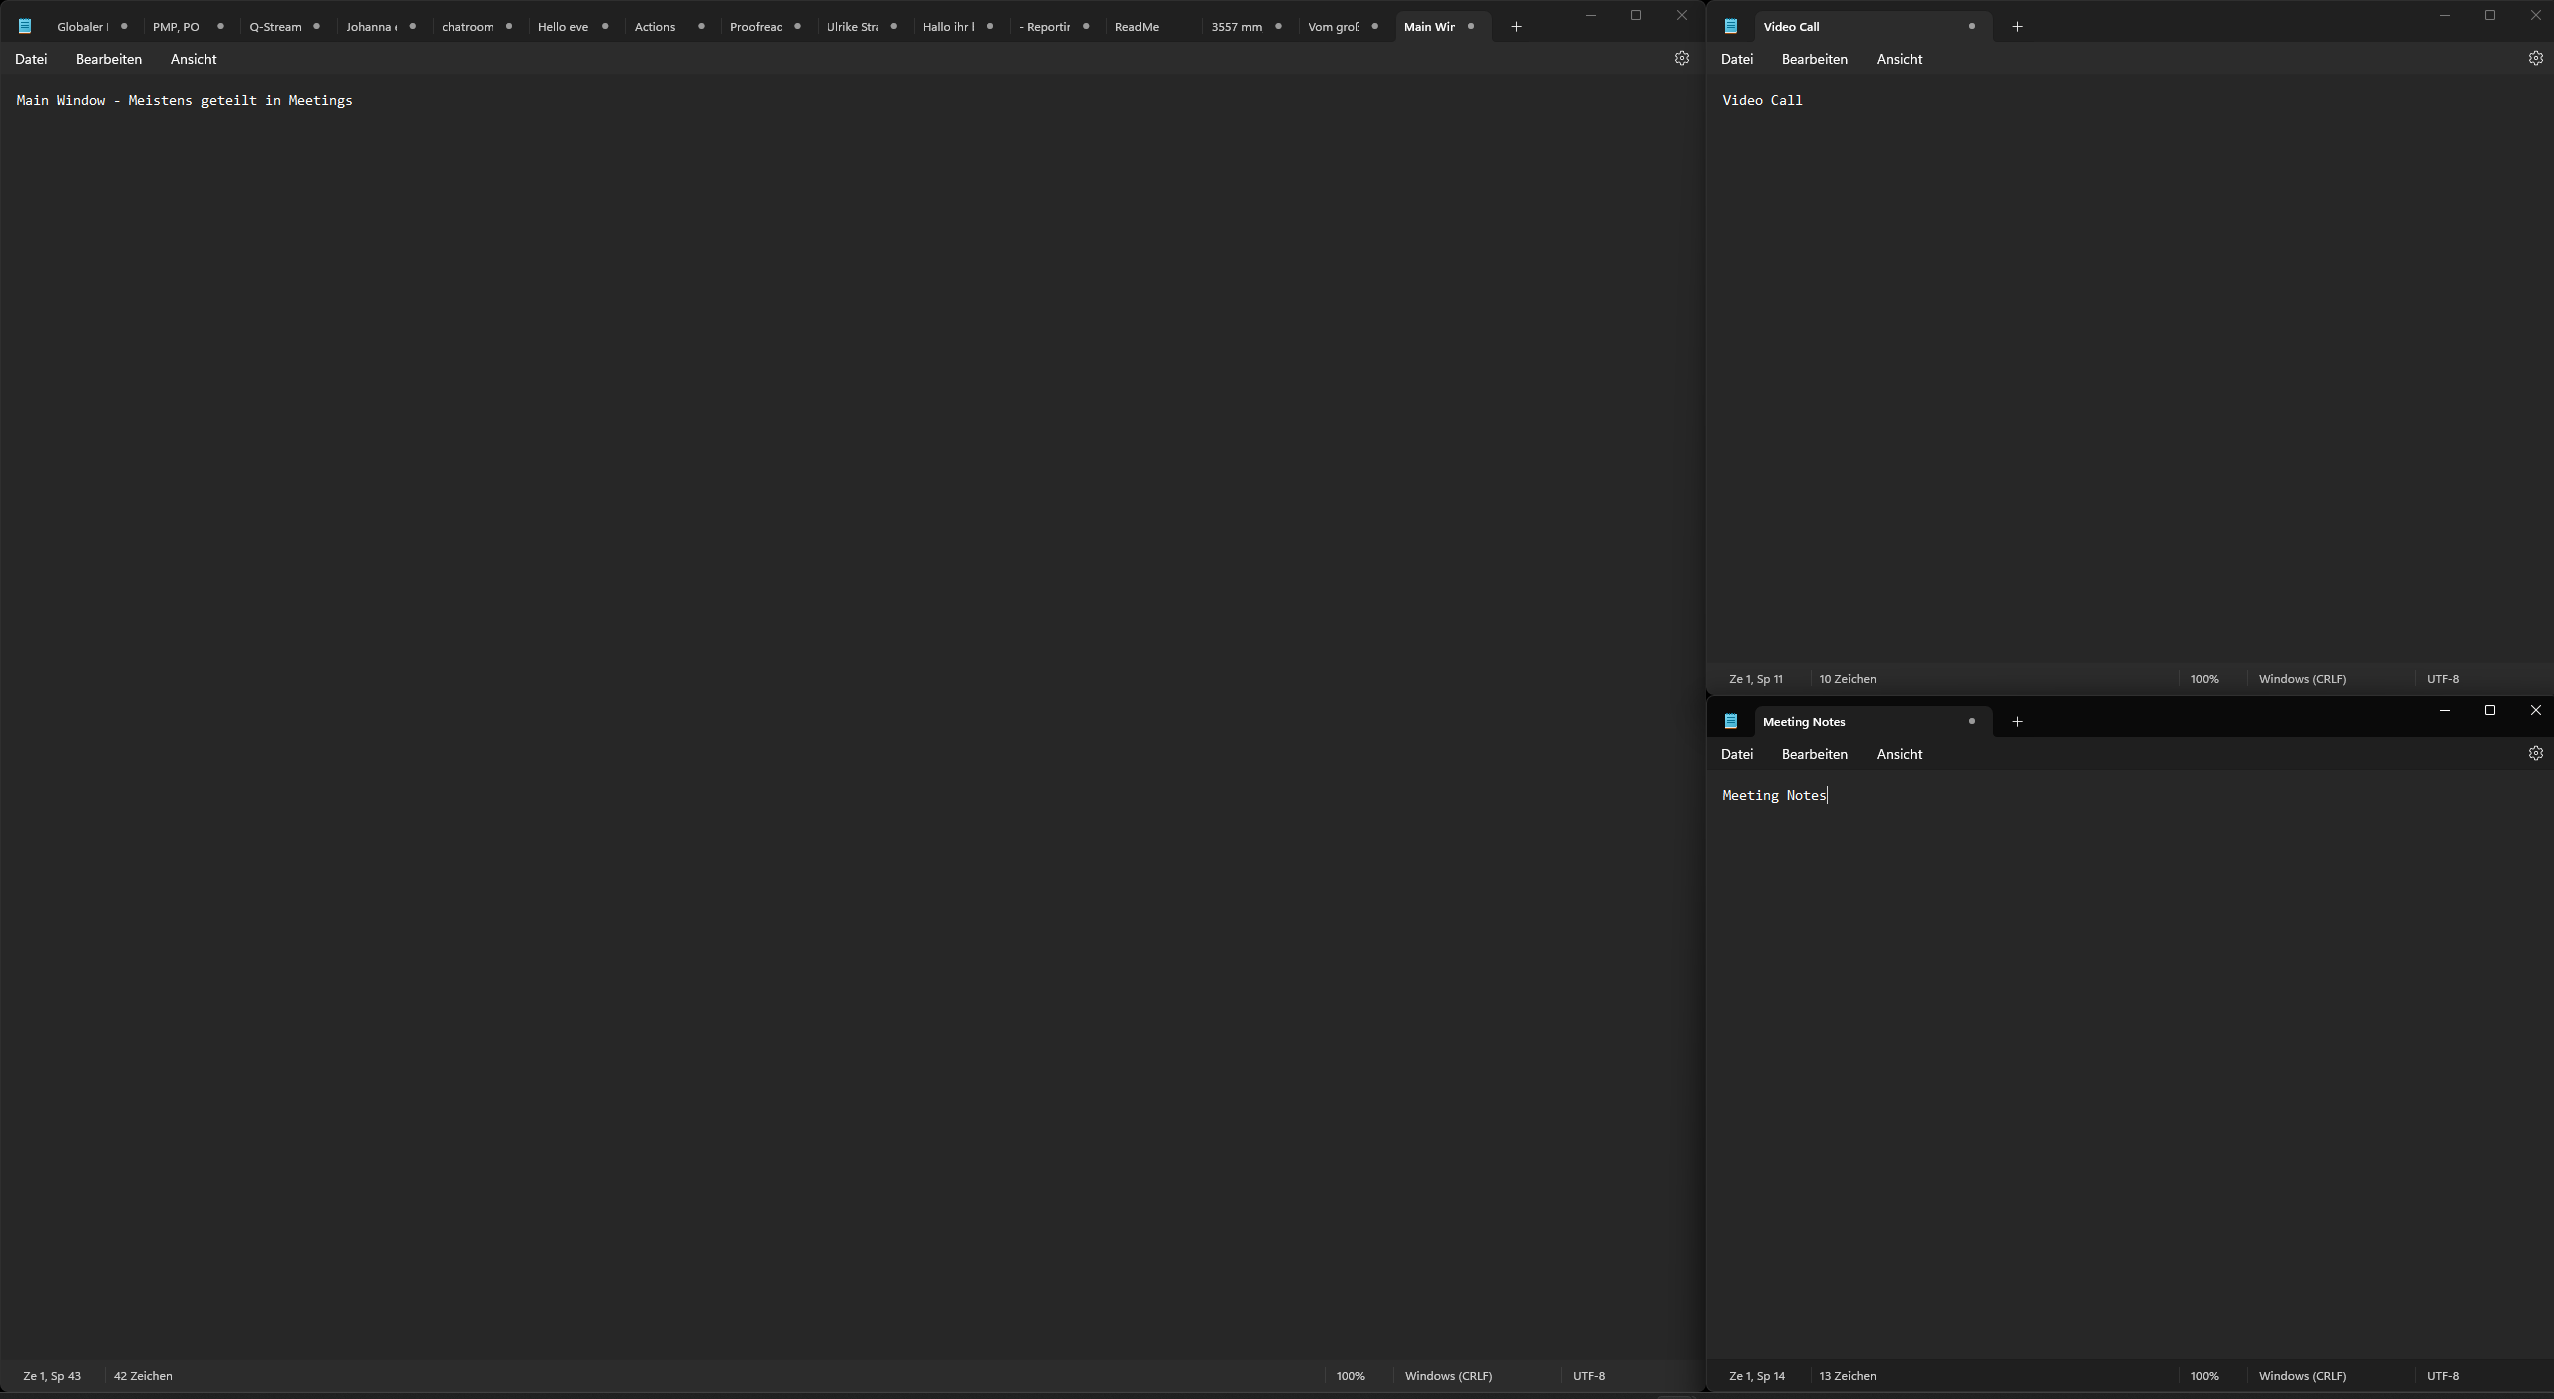This screenshot has width=2554, height=1399.
Task: Click Ze 1, Sp 43 position indicator
Action: point(52,1376)
